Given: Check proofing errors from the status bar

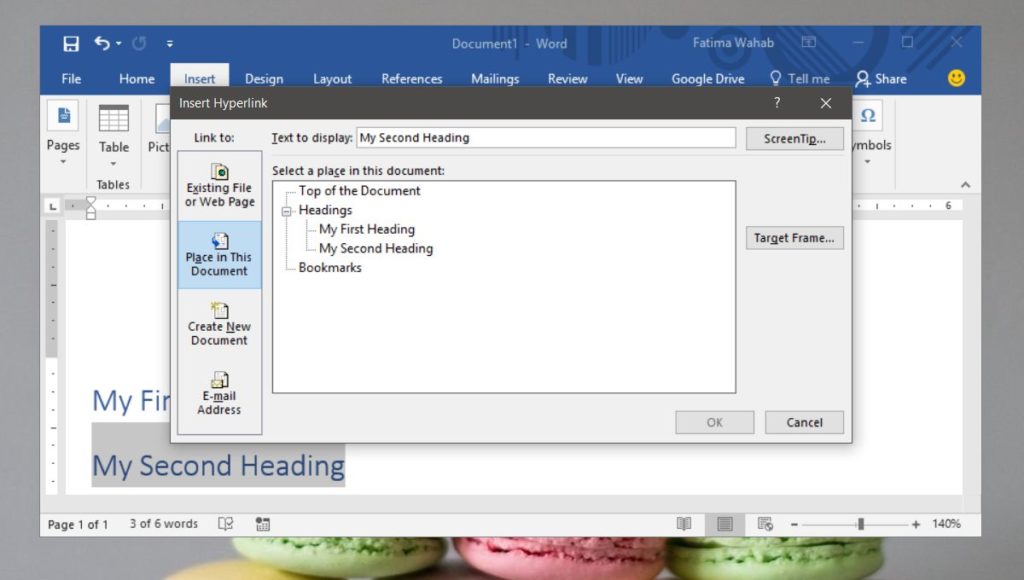Looking at the screenshot, I should (x=226, y=523).
